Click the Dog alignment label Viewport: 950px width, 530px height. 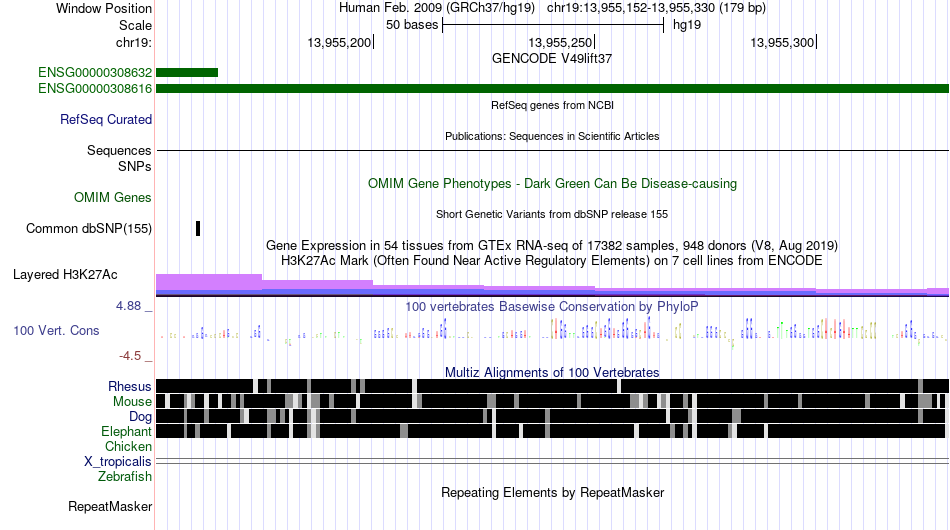[141, 417]
